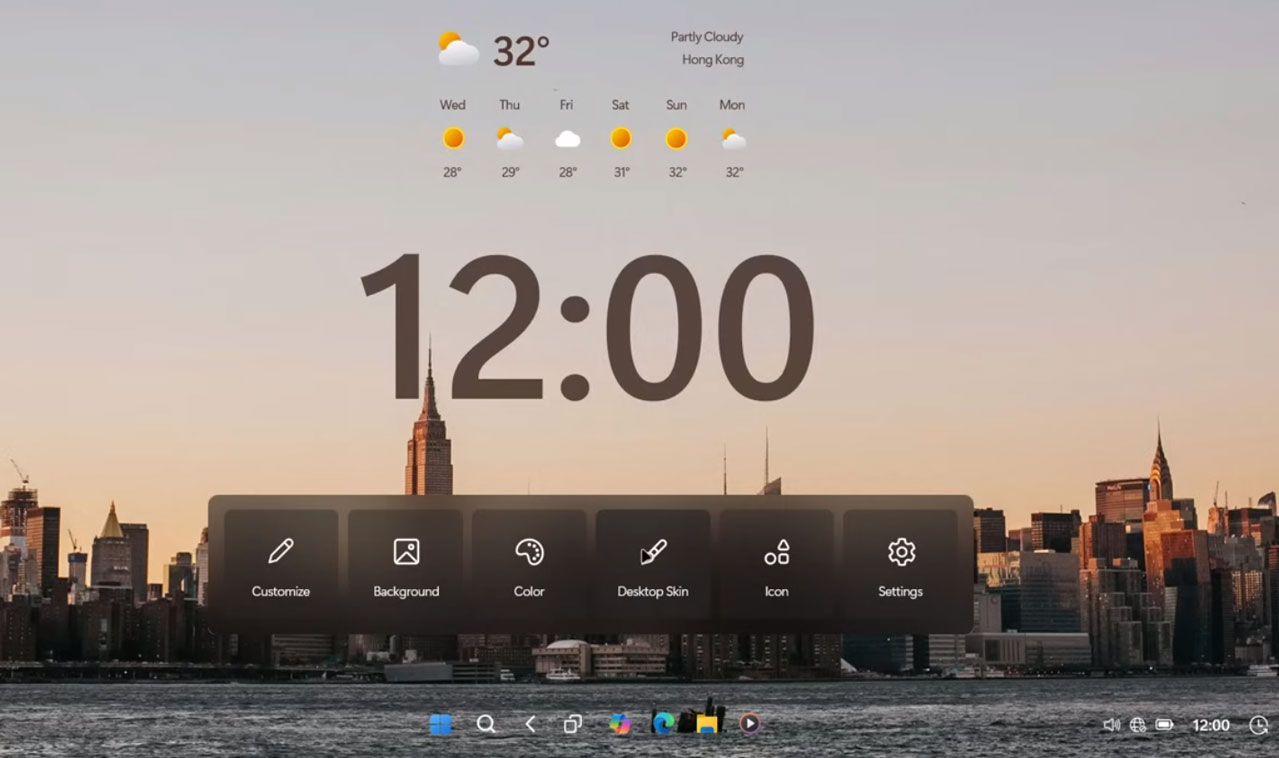1279x758 pixels.
Task: Click Saturday's forecast showing 31 degrees
Action: click(620, 140)
